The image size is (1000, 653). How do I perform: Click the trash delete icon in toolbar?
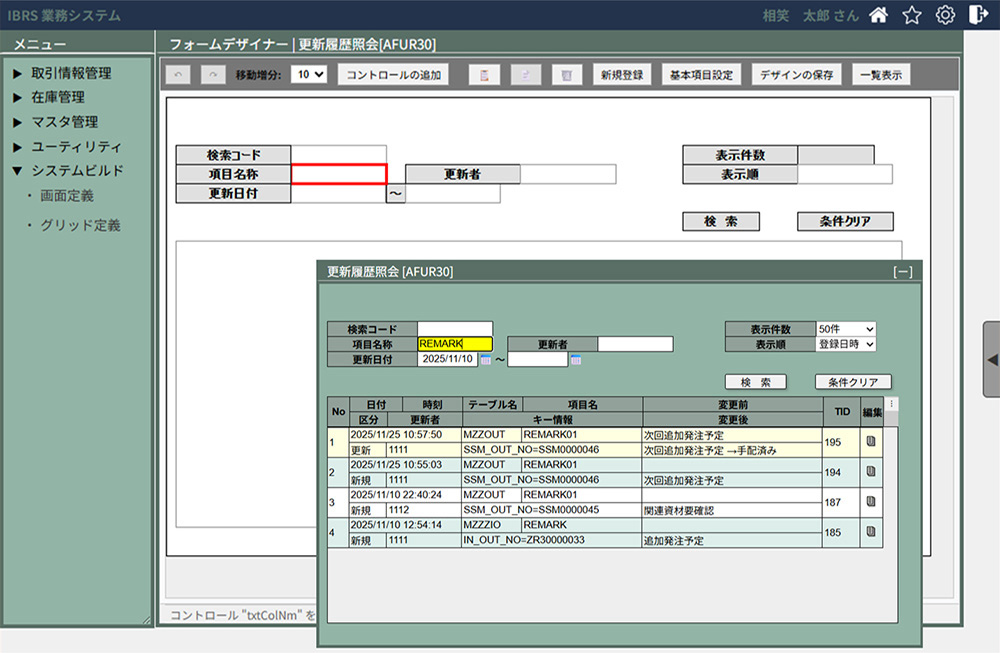[566, 75]
